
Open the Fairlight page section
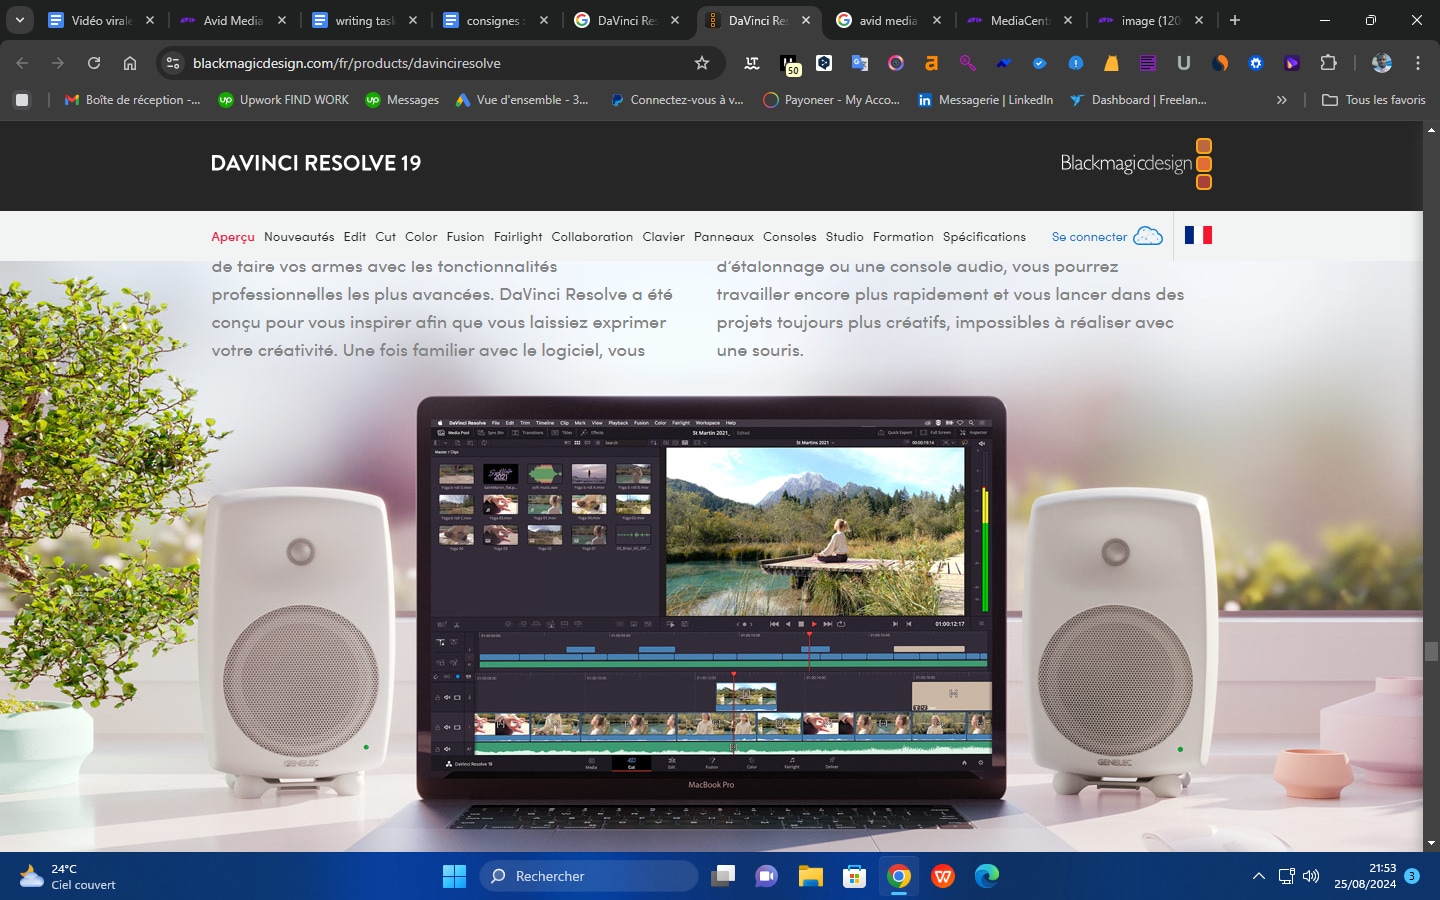(518, 237)
